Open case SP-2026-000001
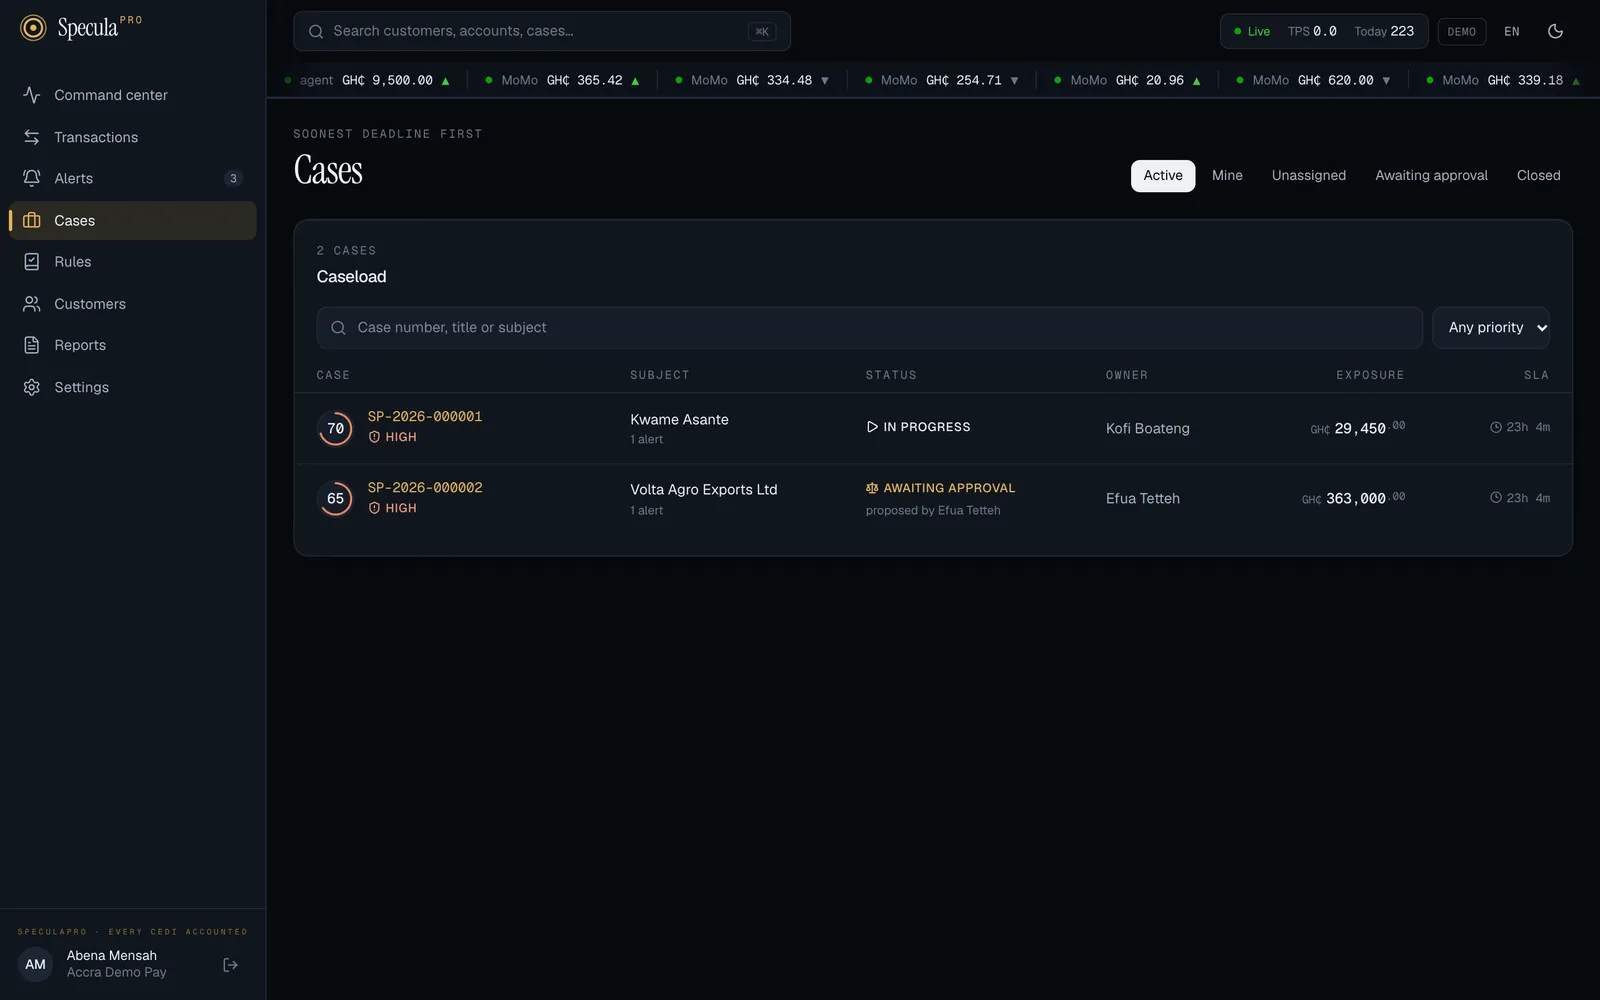This screenshot has width=1600, height=1000. pos(425,416)
